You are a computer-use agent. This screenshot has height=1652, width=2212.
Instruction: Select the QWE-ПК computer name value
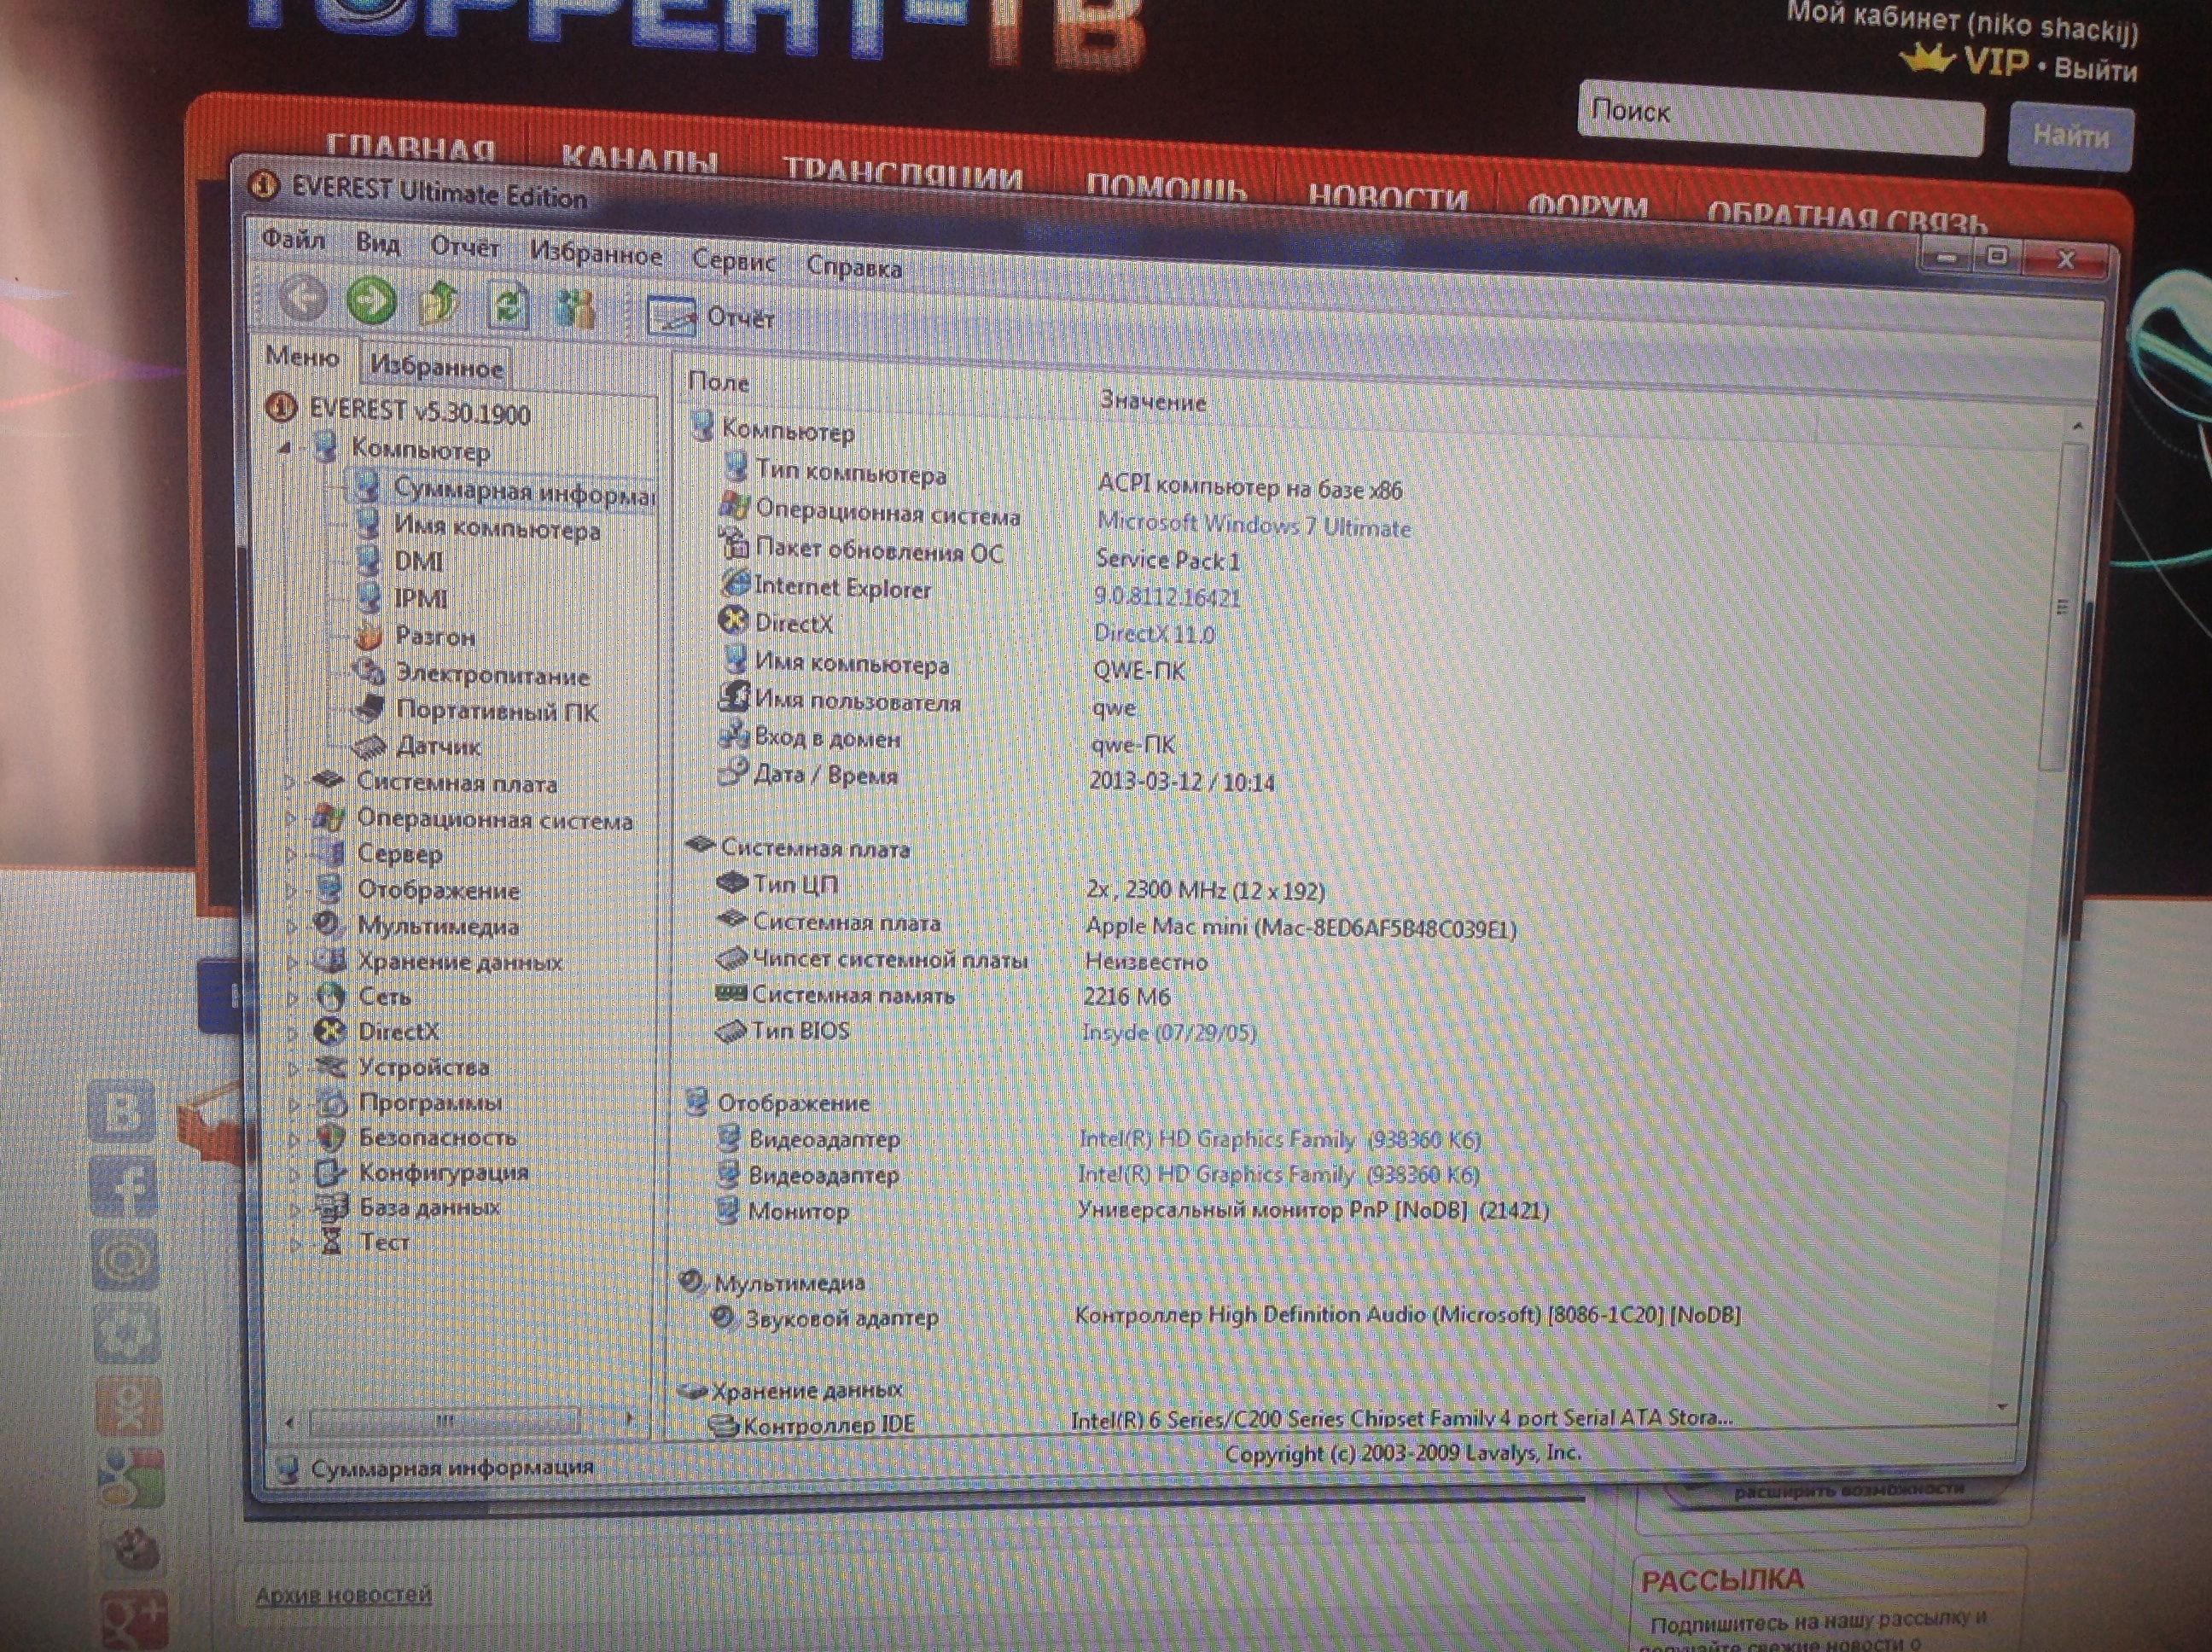(x=1139, y=670)
